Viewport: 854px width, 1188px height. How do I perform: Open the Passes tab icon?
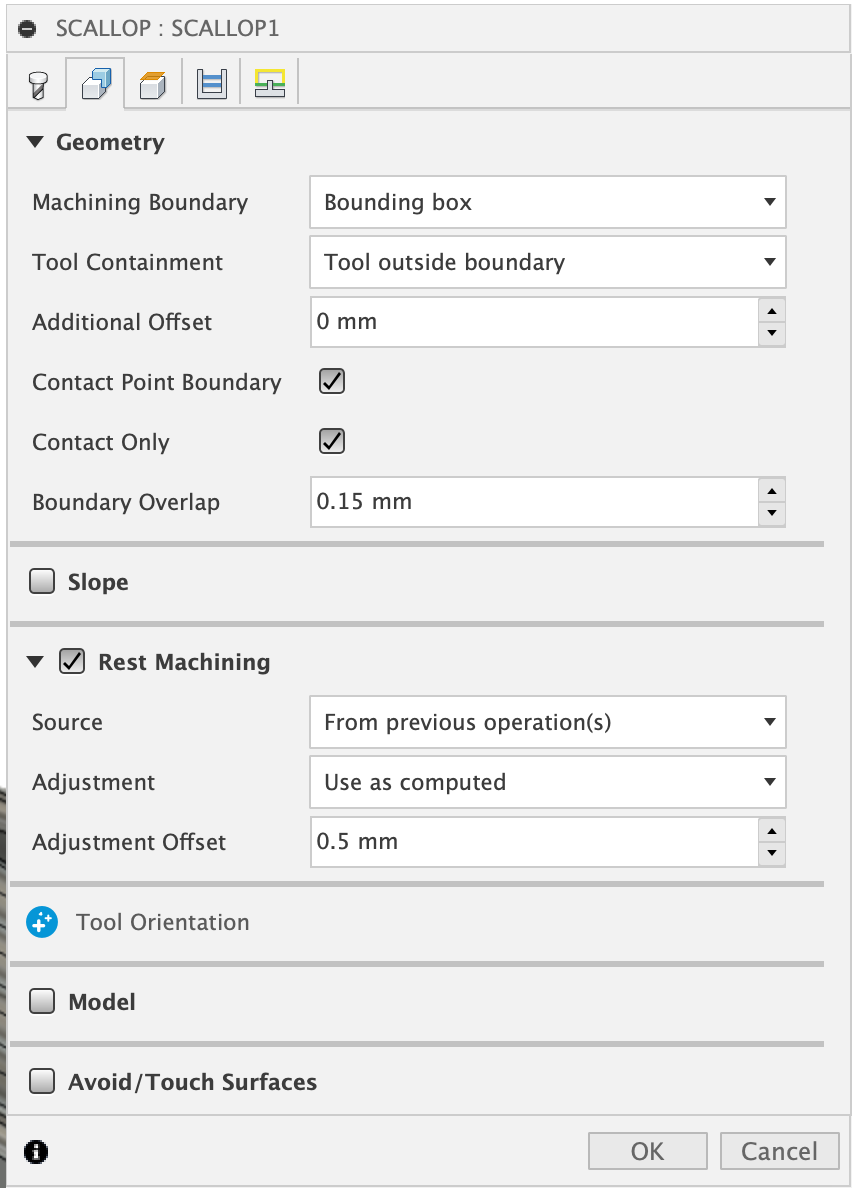211,84
